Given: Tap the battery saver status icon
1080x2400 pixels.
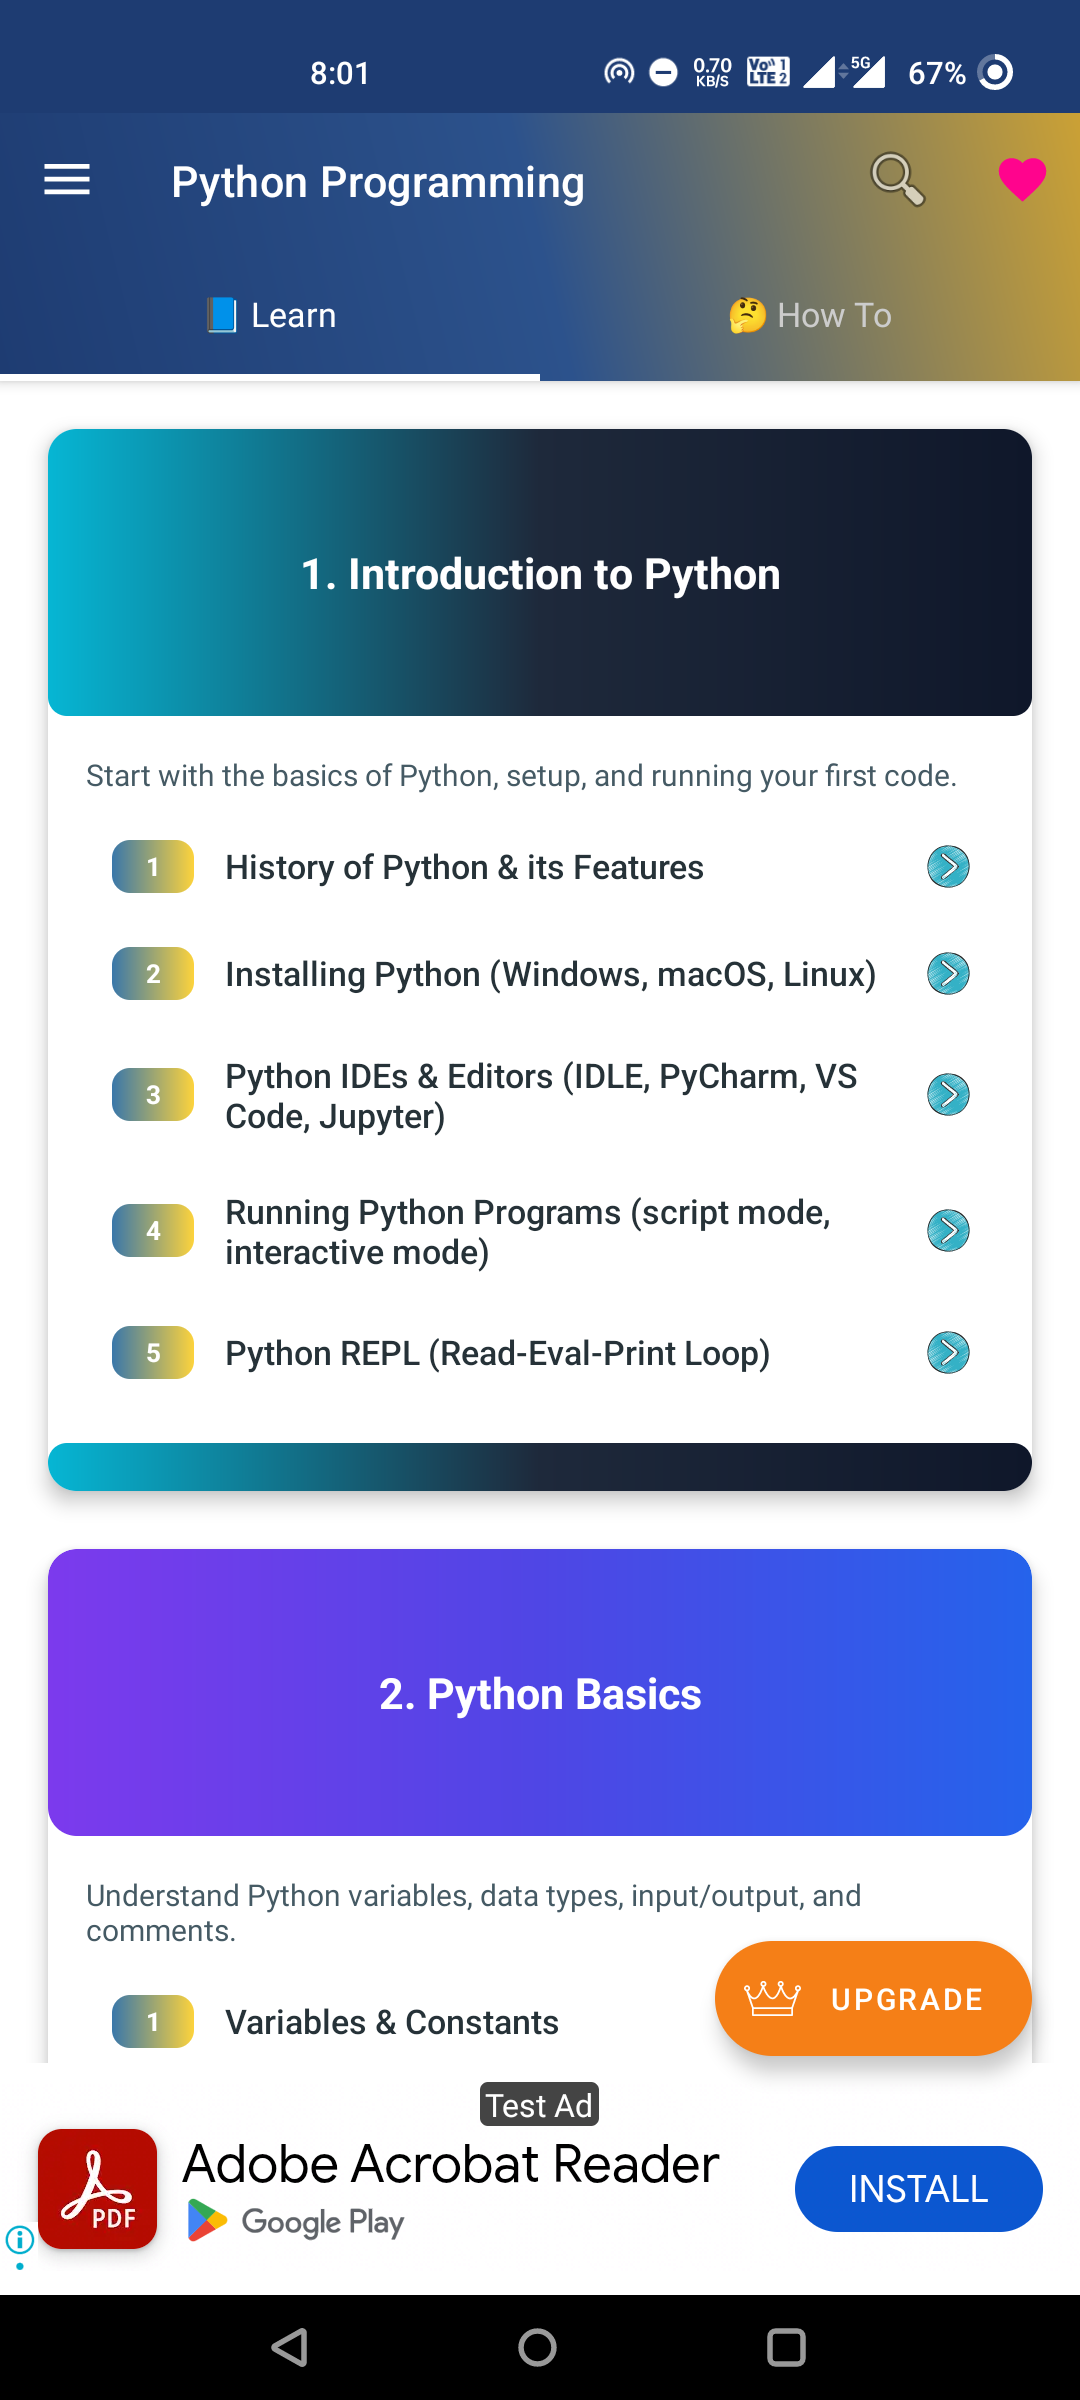Looking at the screenshot, I should (x=661, y=72).
